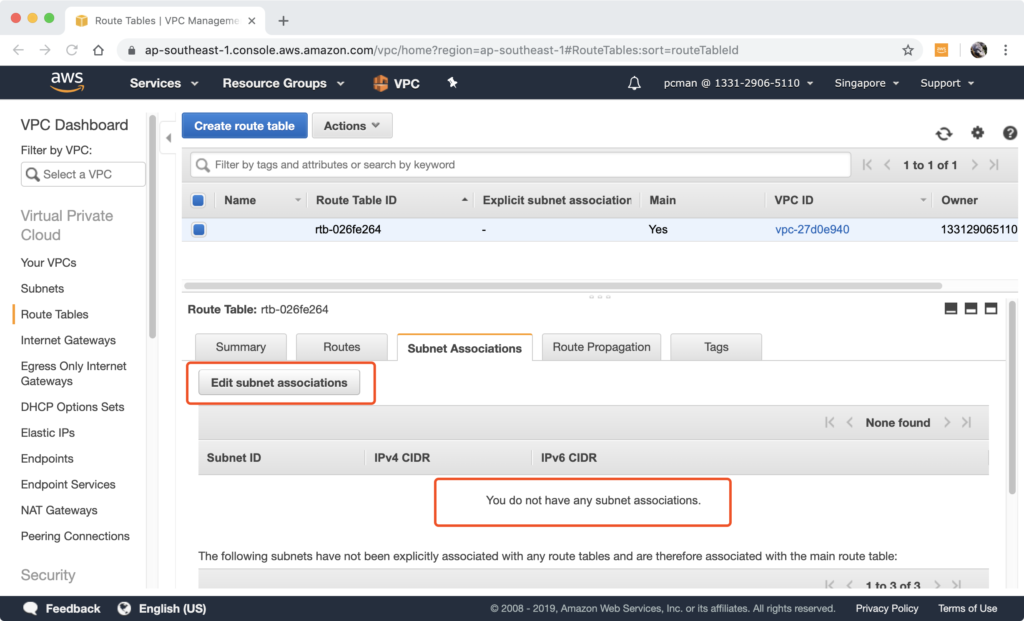Open the Resource Groups dropdown
This screenshot has height=621, width=1024.
click(283, 83)
